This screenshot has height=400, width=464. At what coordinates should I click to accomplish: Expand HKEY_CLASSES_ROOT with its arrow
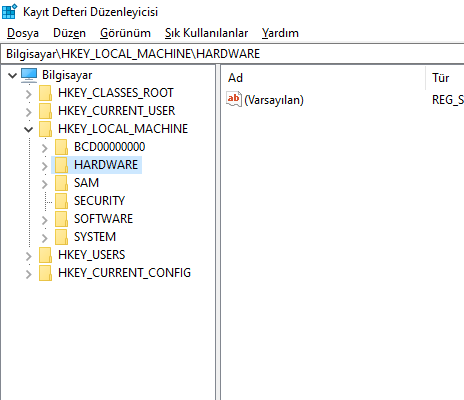point(29,94)
